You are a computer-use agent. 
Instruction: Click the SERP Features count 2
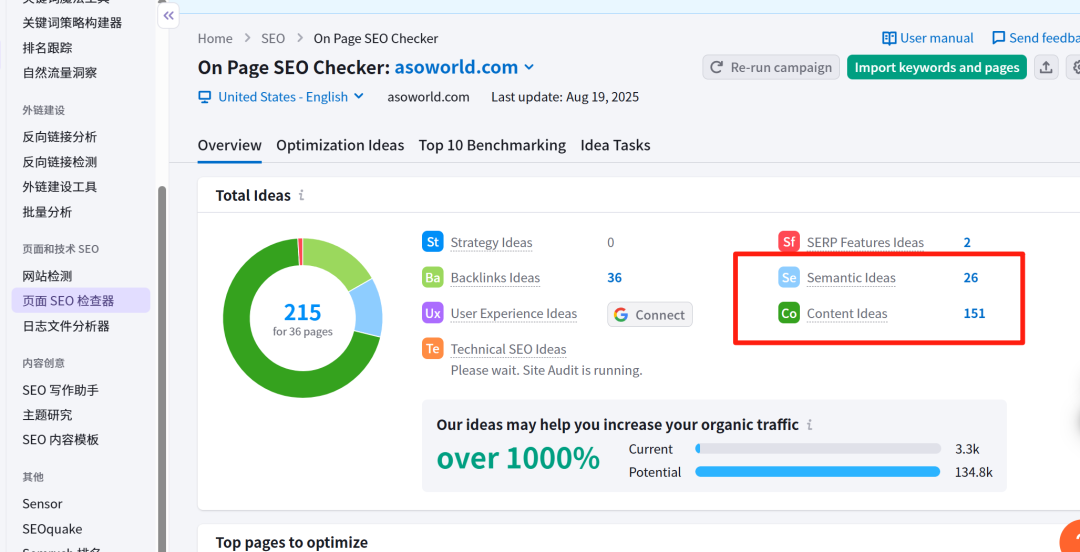click(x=967, y=243)
